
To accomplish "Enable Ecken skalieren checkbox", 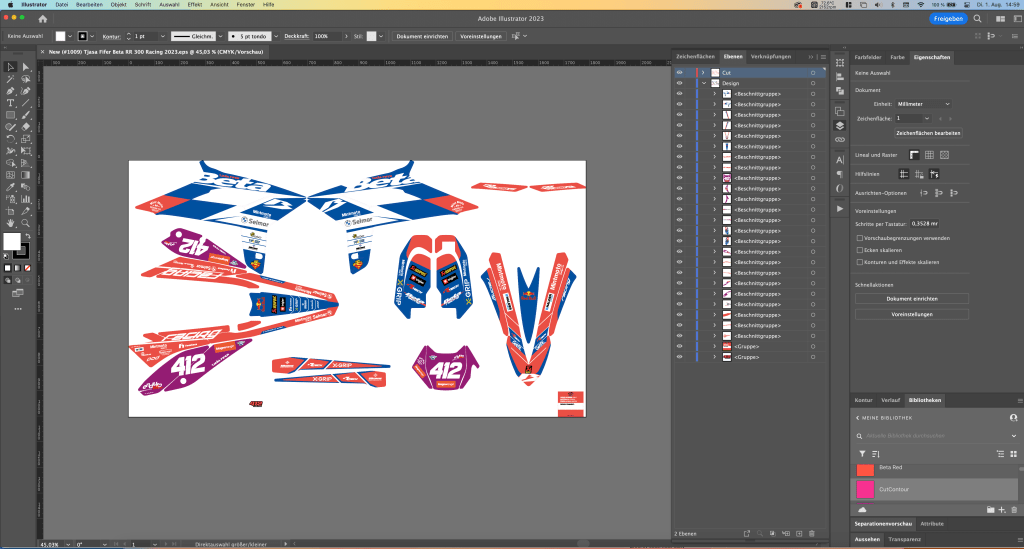I will pos(861,250).
